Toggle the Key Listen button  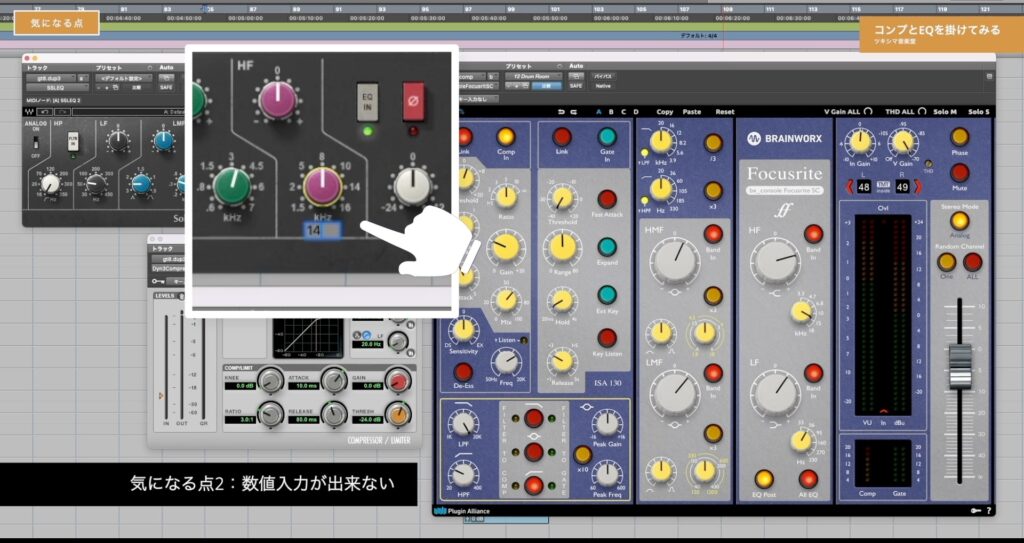607,338
